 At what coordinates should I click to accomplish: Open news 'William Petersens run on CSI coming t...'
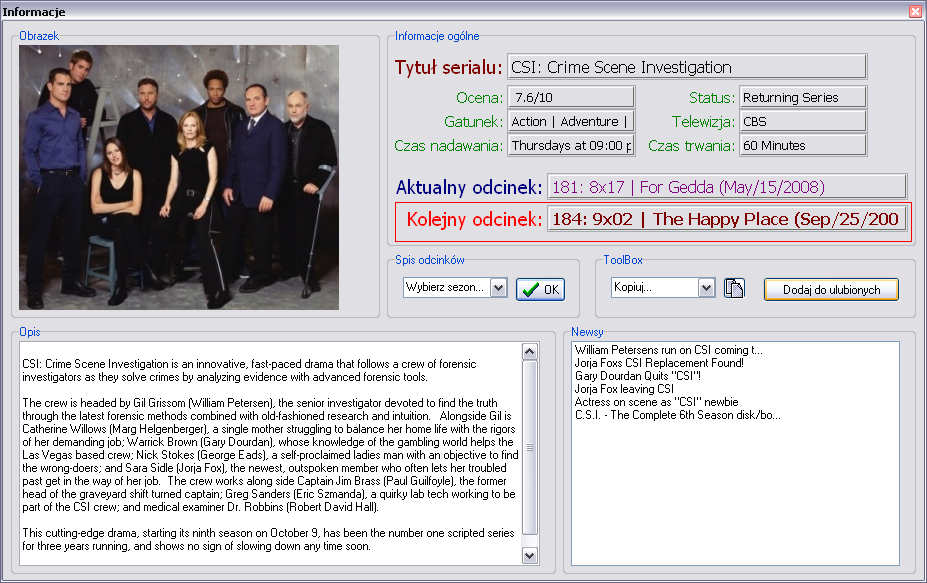(669, 350)
